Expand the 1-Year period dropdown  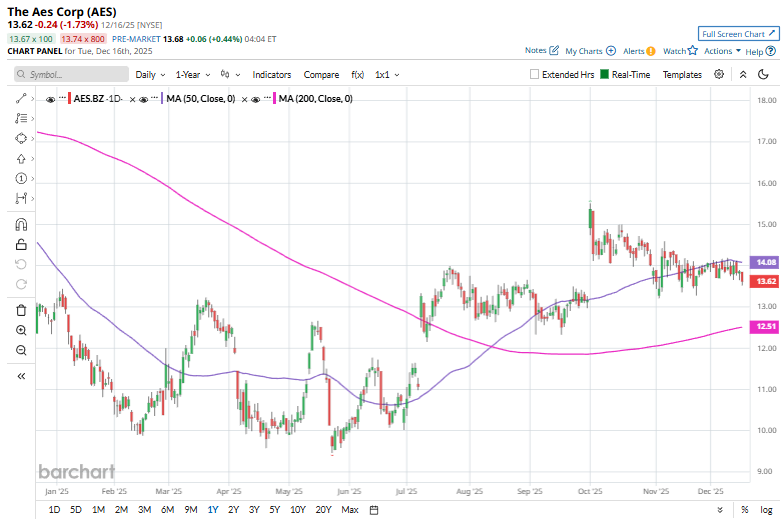click(x=192, y=74)
